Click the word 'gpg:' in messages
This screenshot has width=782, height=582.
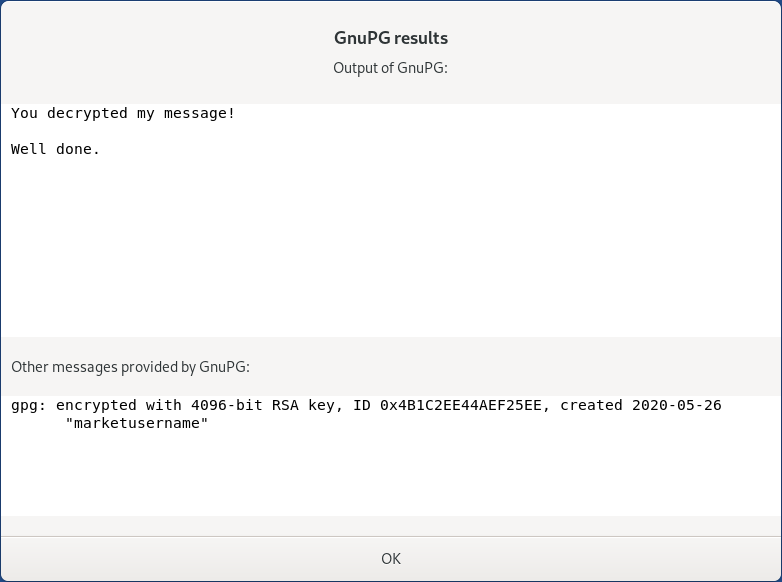[x=29, y=405]
